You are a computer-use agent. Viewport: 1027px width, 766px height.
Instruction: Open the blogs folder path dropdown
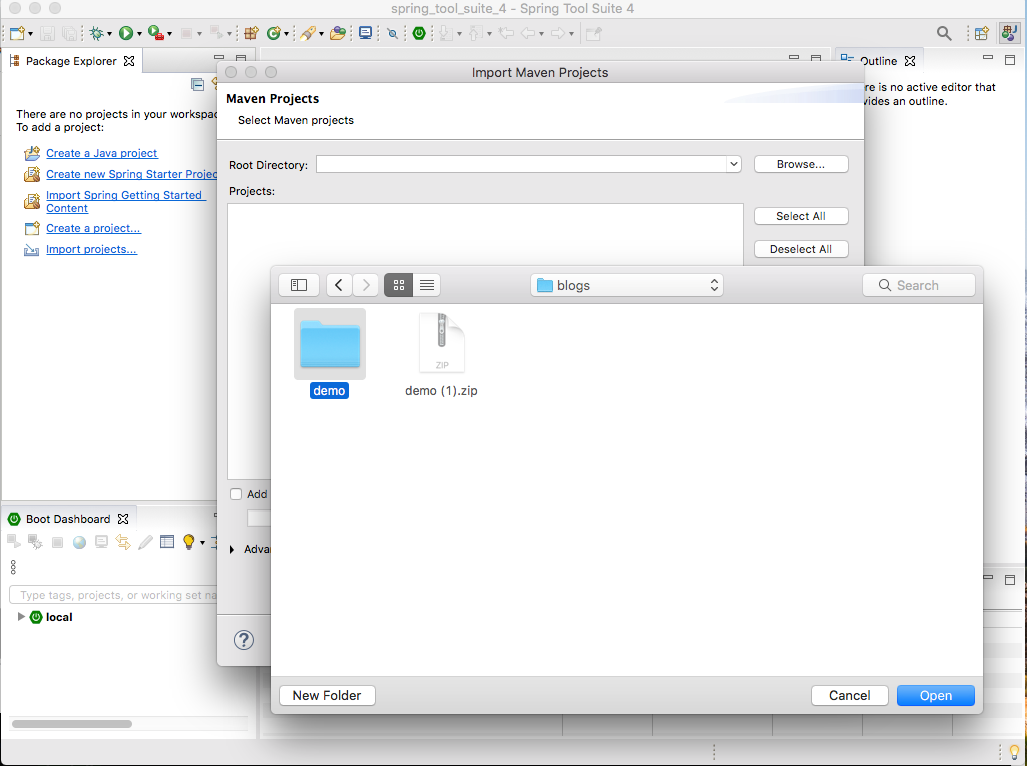click(x=627, y=285)
